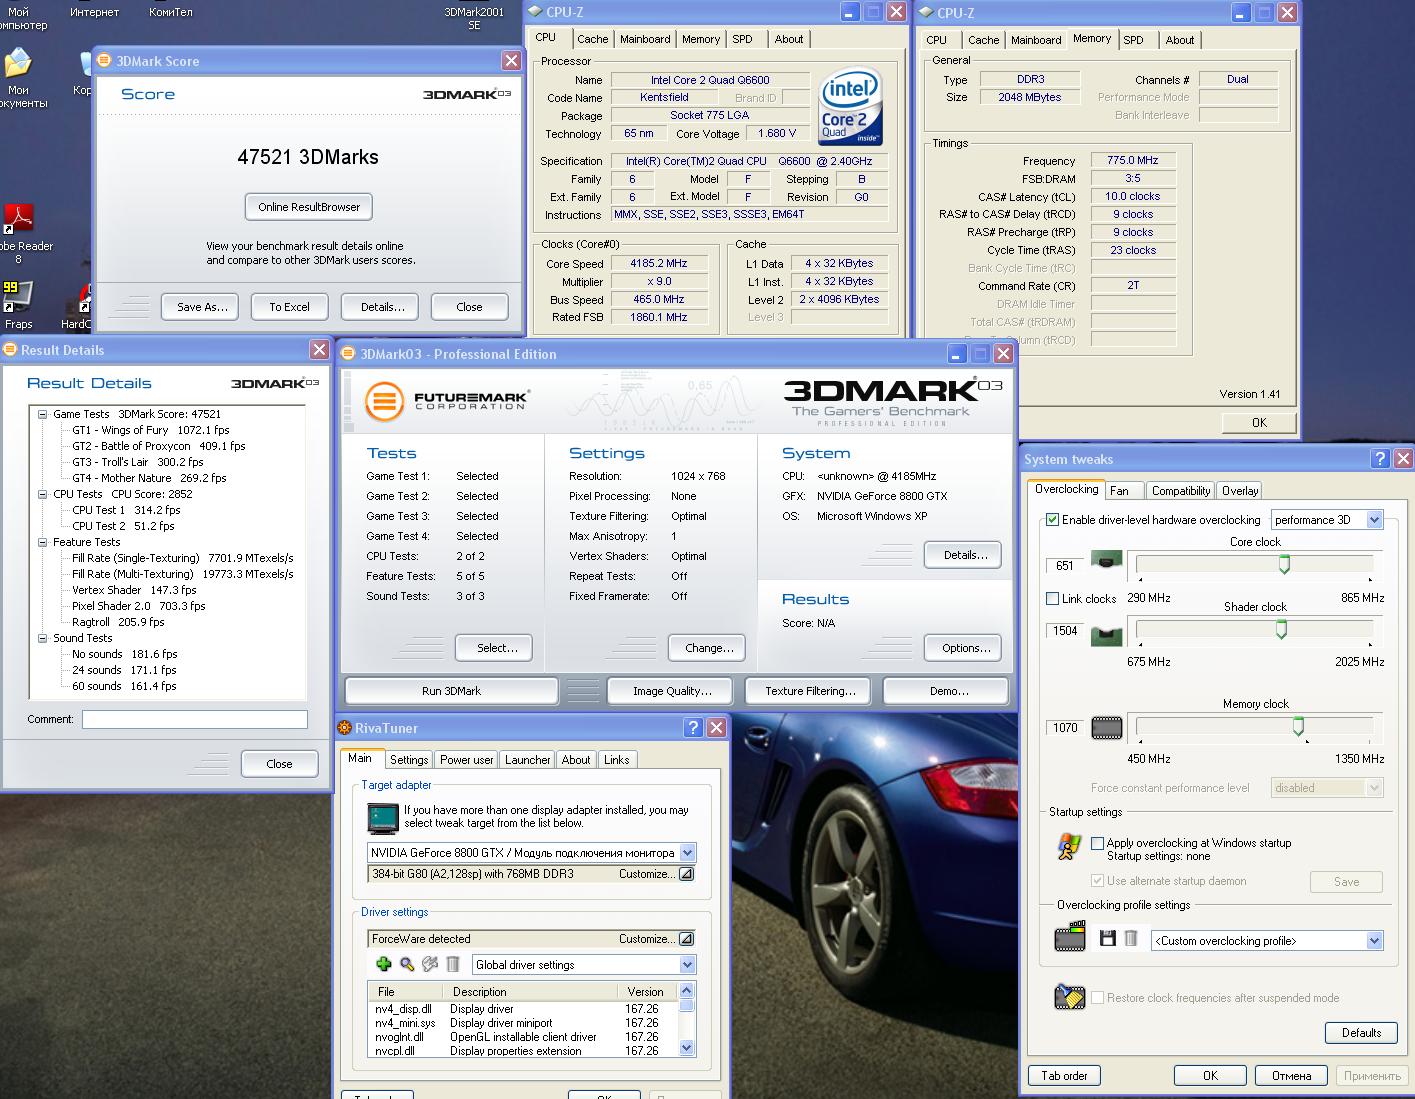Screen dimensions: 1415x1099
Task: Click the Core clock slider handle
Action: click(x=1284, y=565)
